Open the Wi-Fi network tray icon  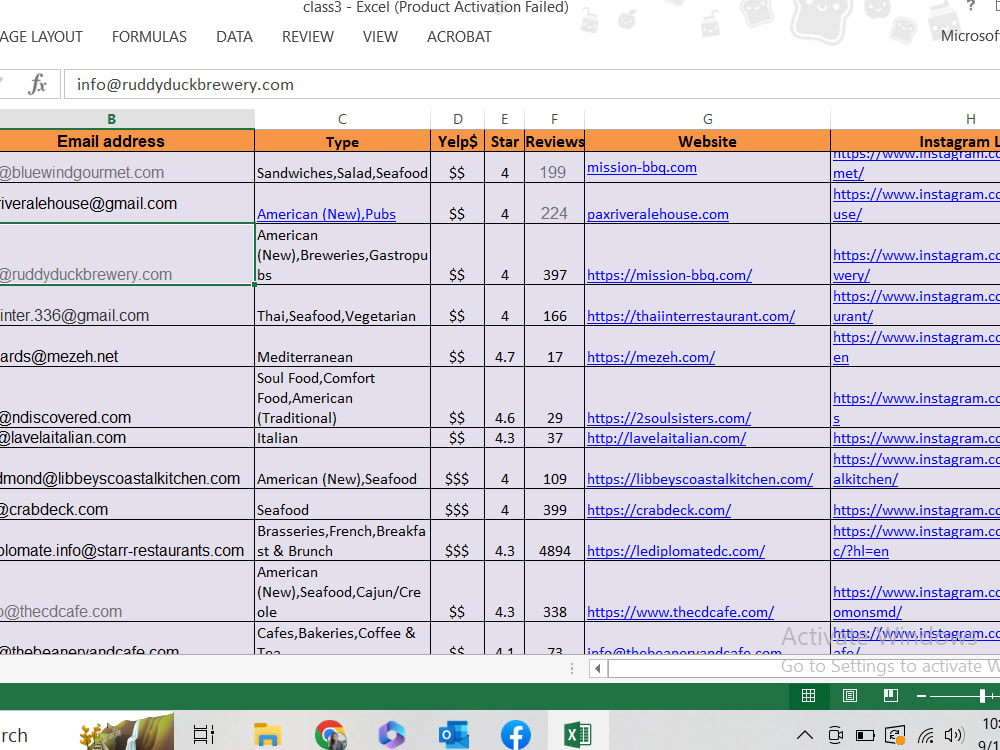click(925, 735)
